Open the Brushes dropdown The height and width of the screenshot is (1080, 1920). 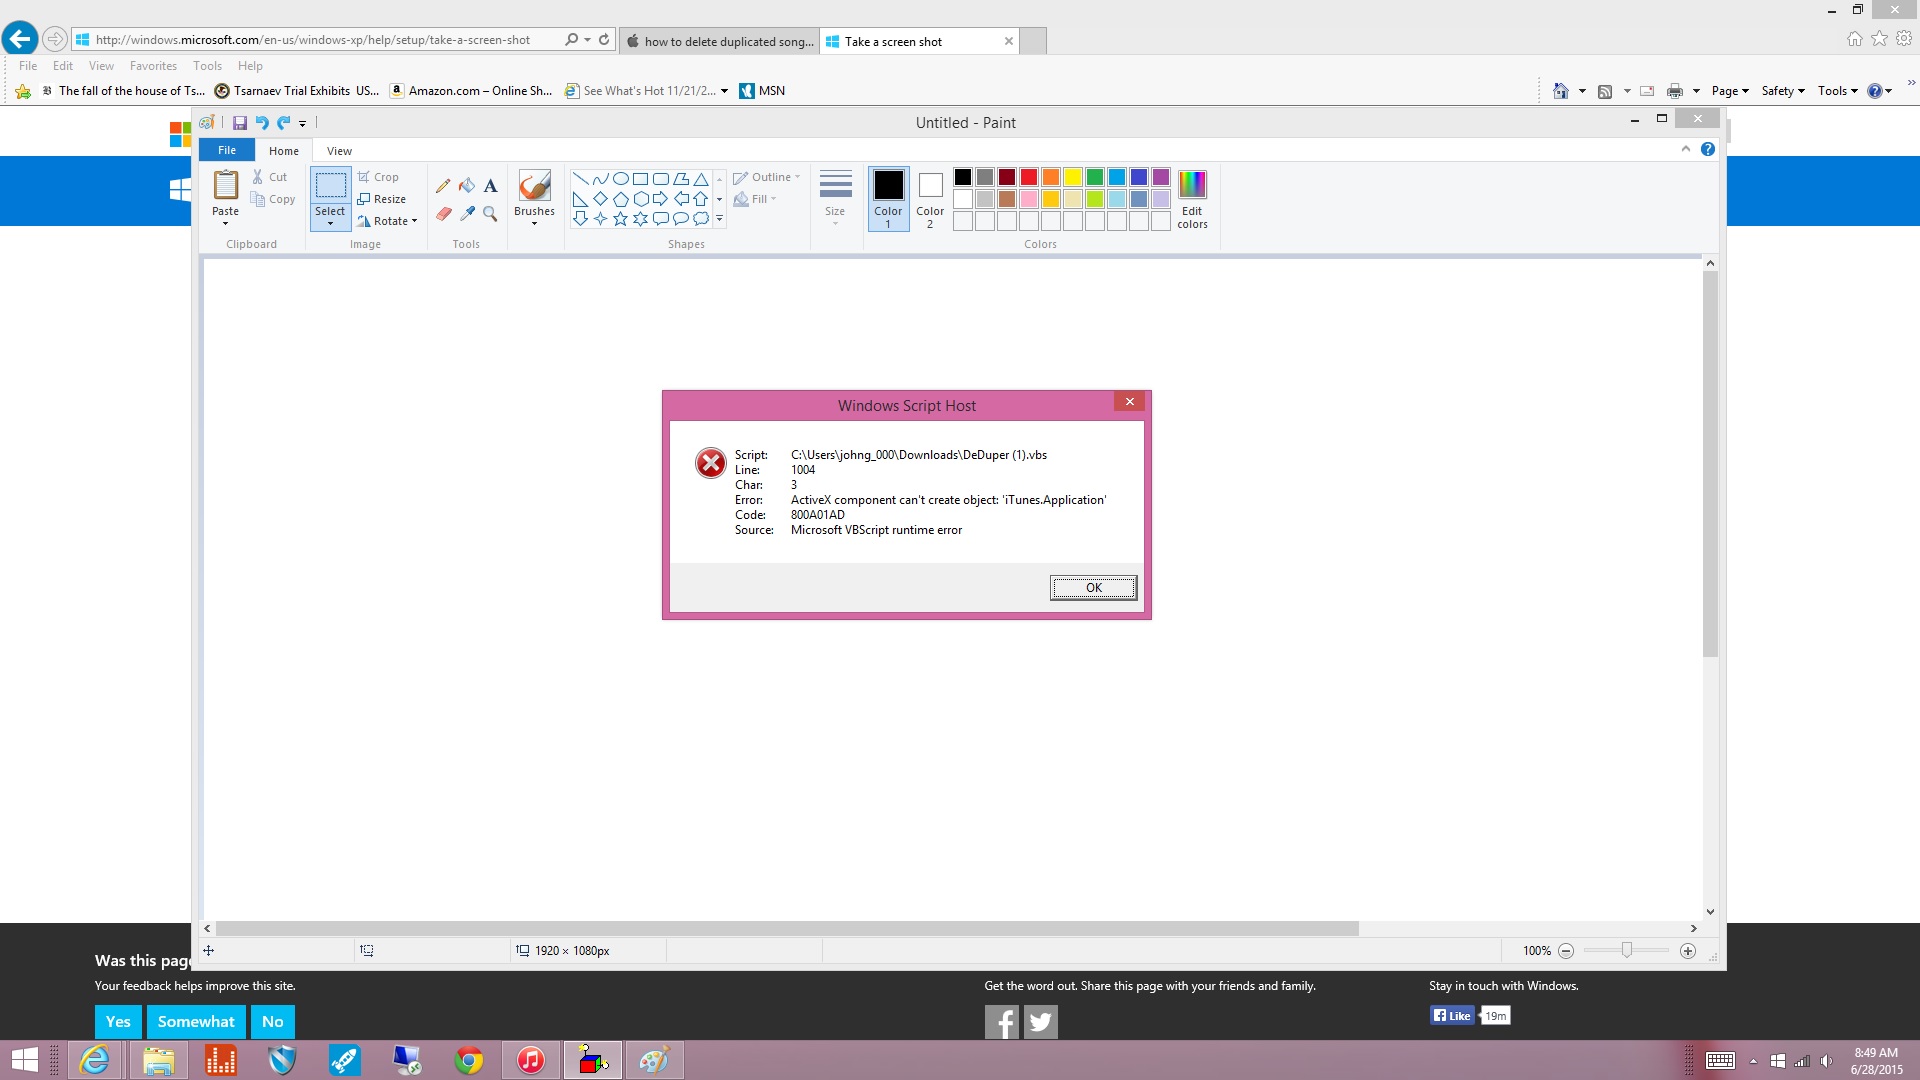point(534,223)
